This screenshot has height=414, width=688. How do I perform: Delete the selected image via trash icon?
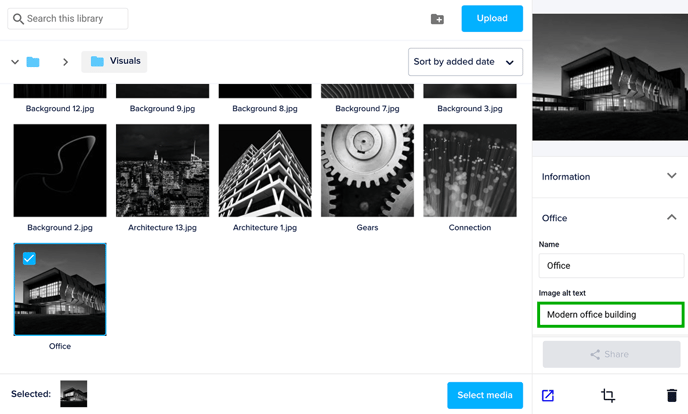(x=671, y=396)
